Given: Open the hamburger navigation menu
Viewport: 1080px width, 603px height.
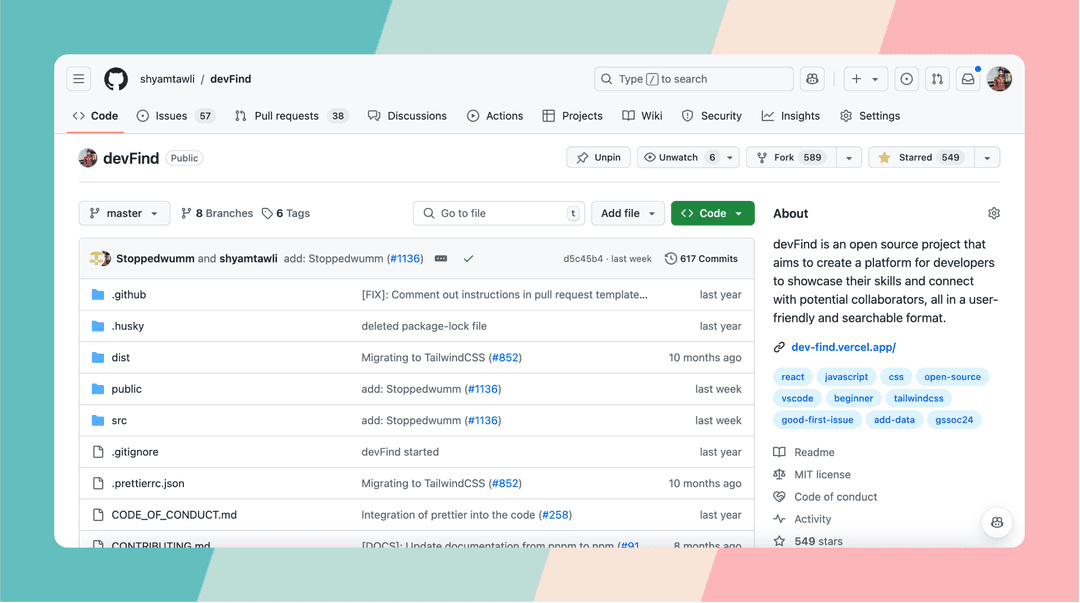Looking at the screenshot, I should coord(79,79).
